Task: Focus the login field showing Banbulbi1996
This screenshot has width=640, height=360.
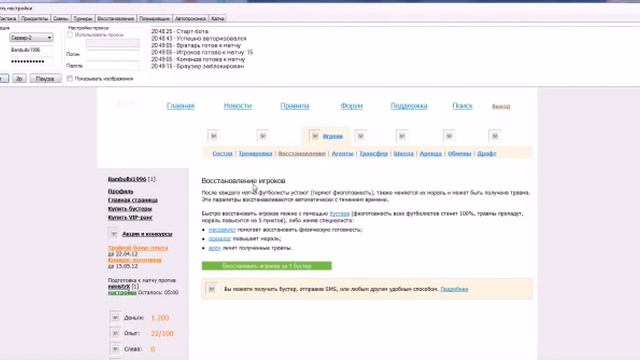Action: click(31, 50)
